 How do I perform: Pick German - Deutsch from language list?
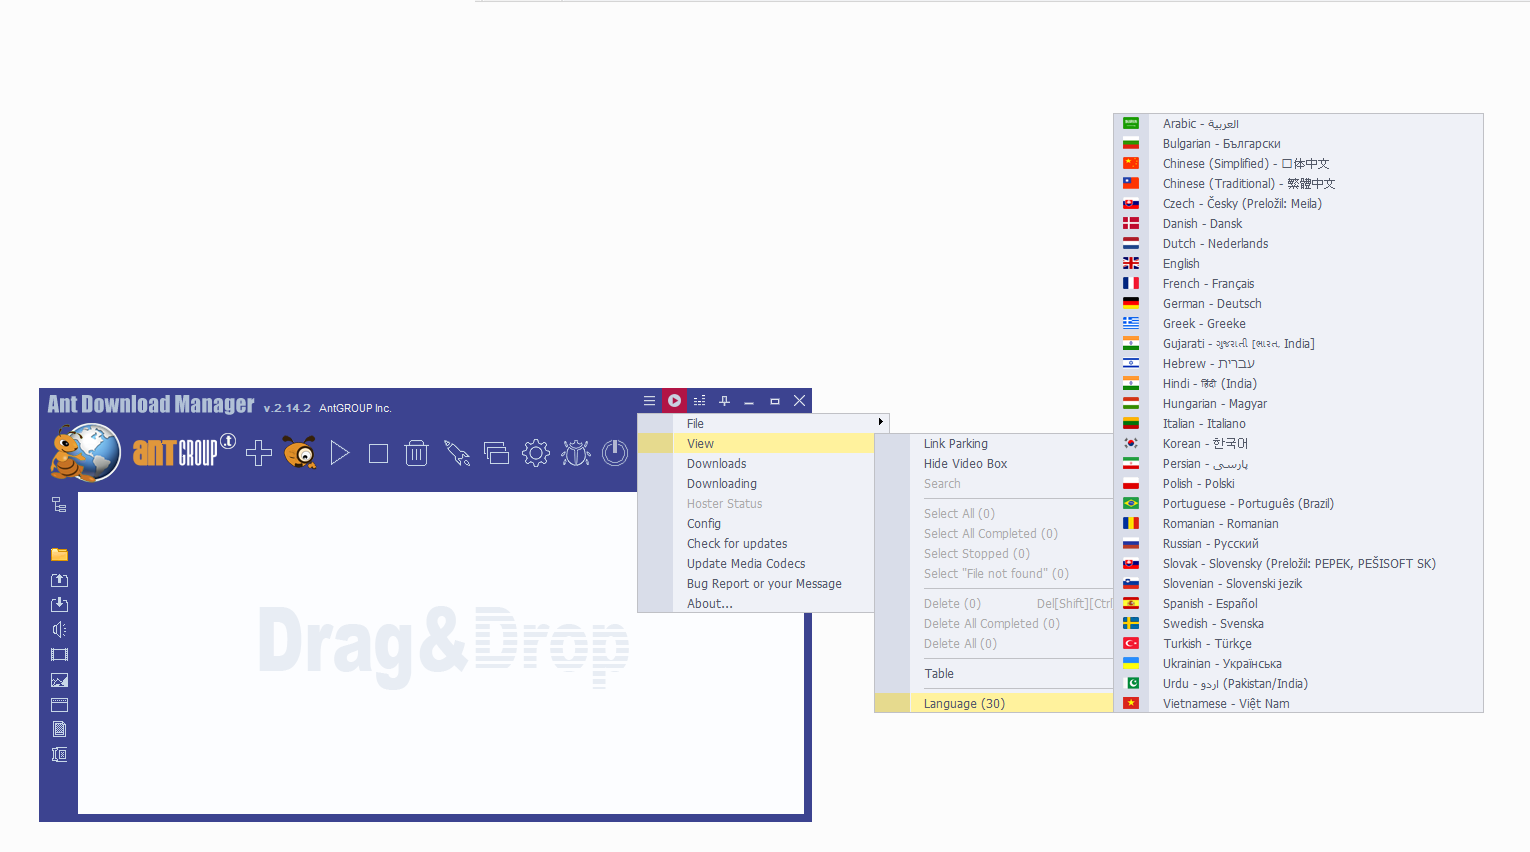pos(1212,303)
